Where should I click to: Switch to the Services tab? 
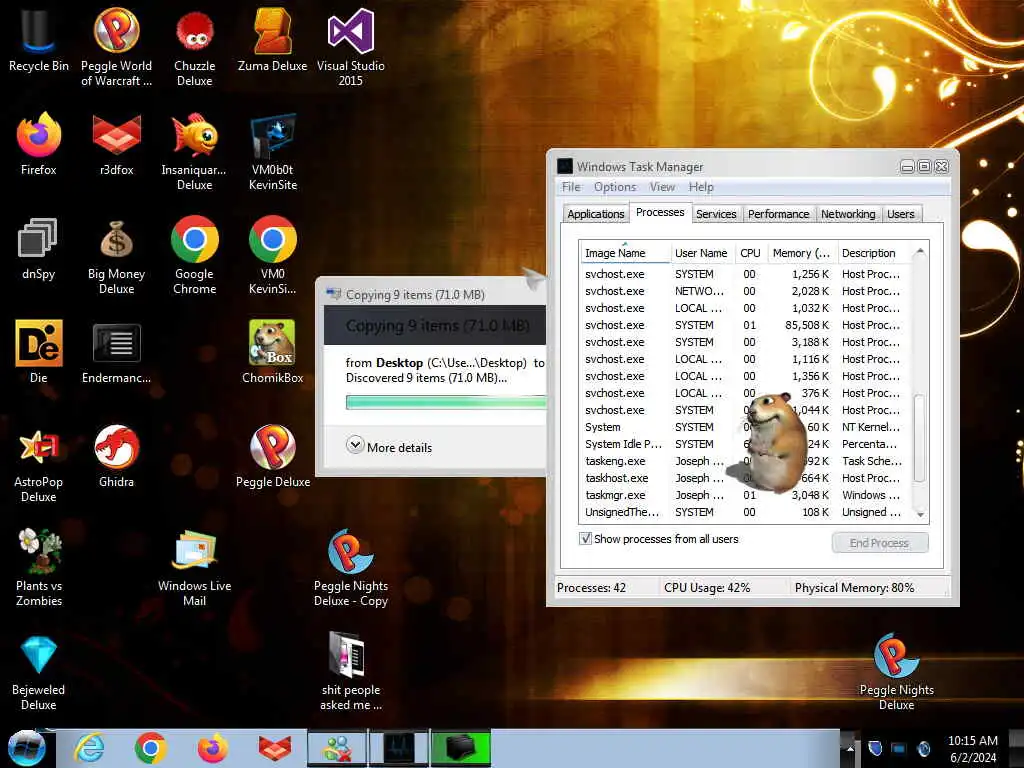[x=716, y=214]
